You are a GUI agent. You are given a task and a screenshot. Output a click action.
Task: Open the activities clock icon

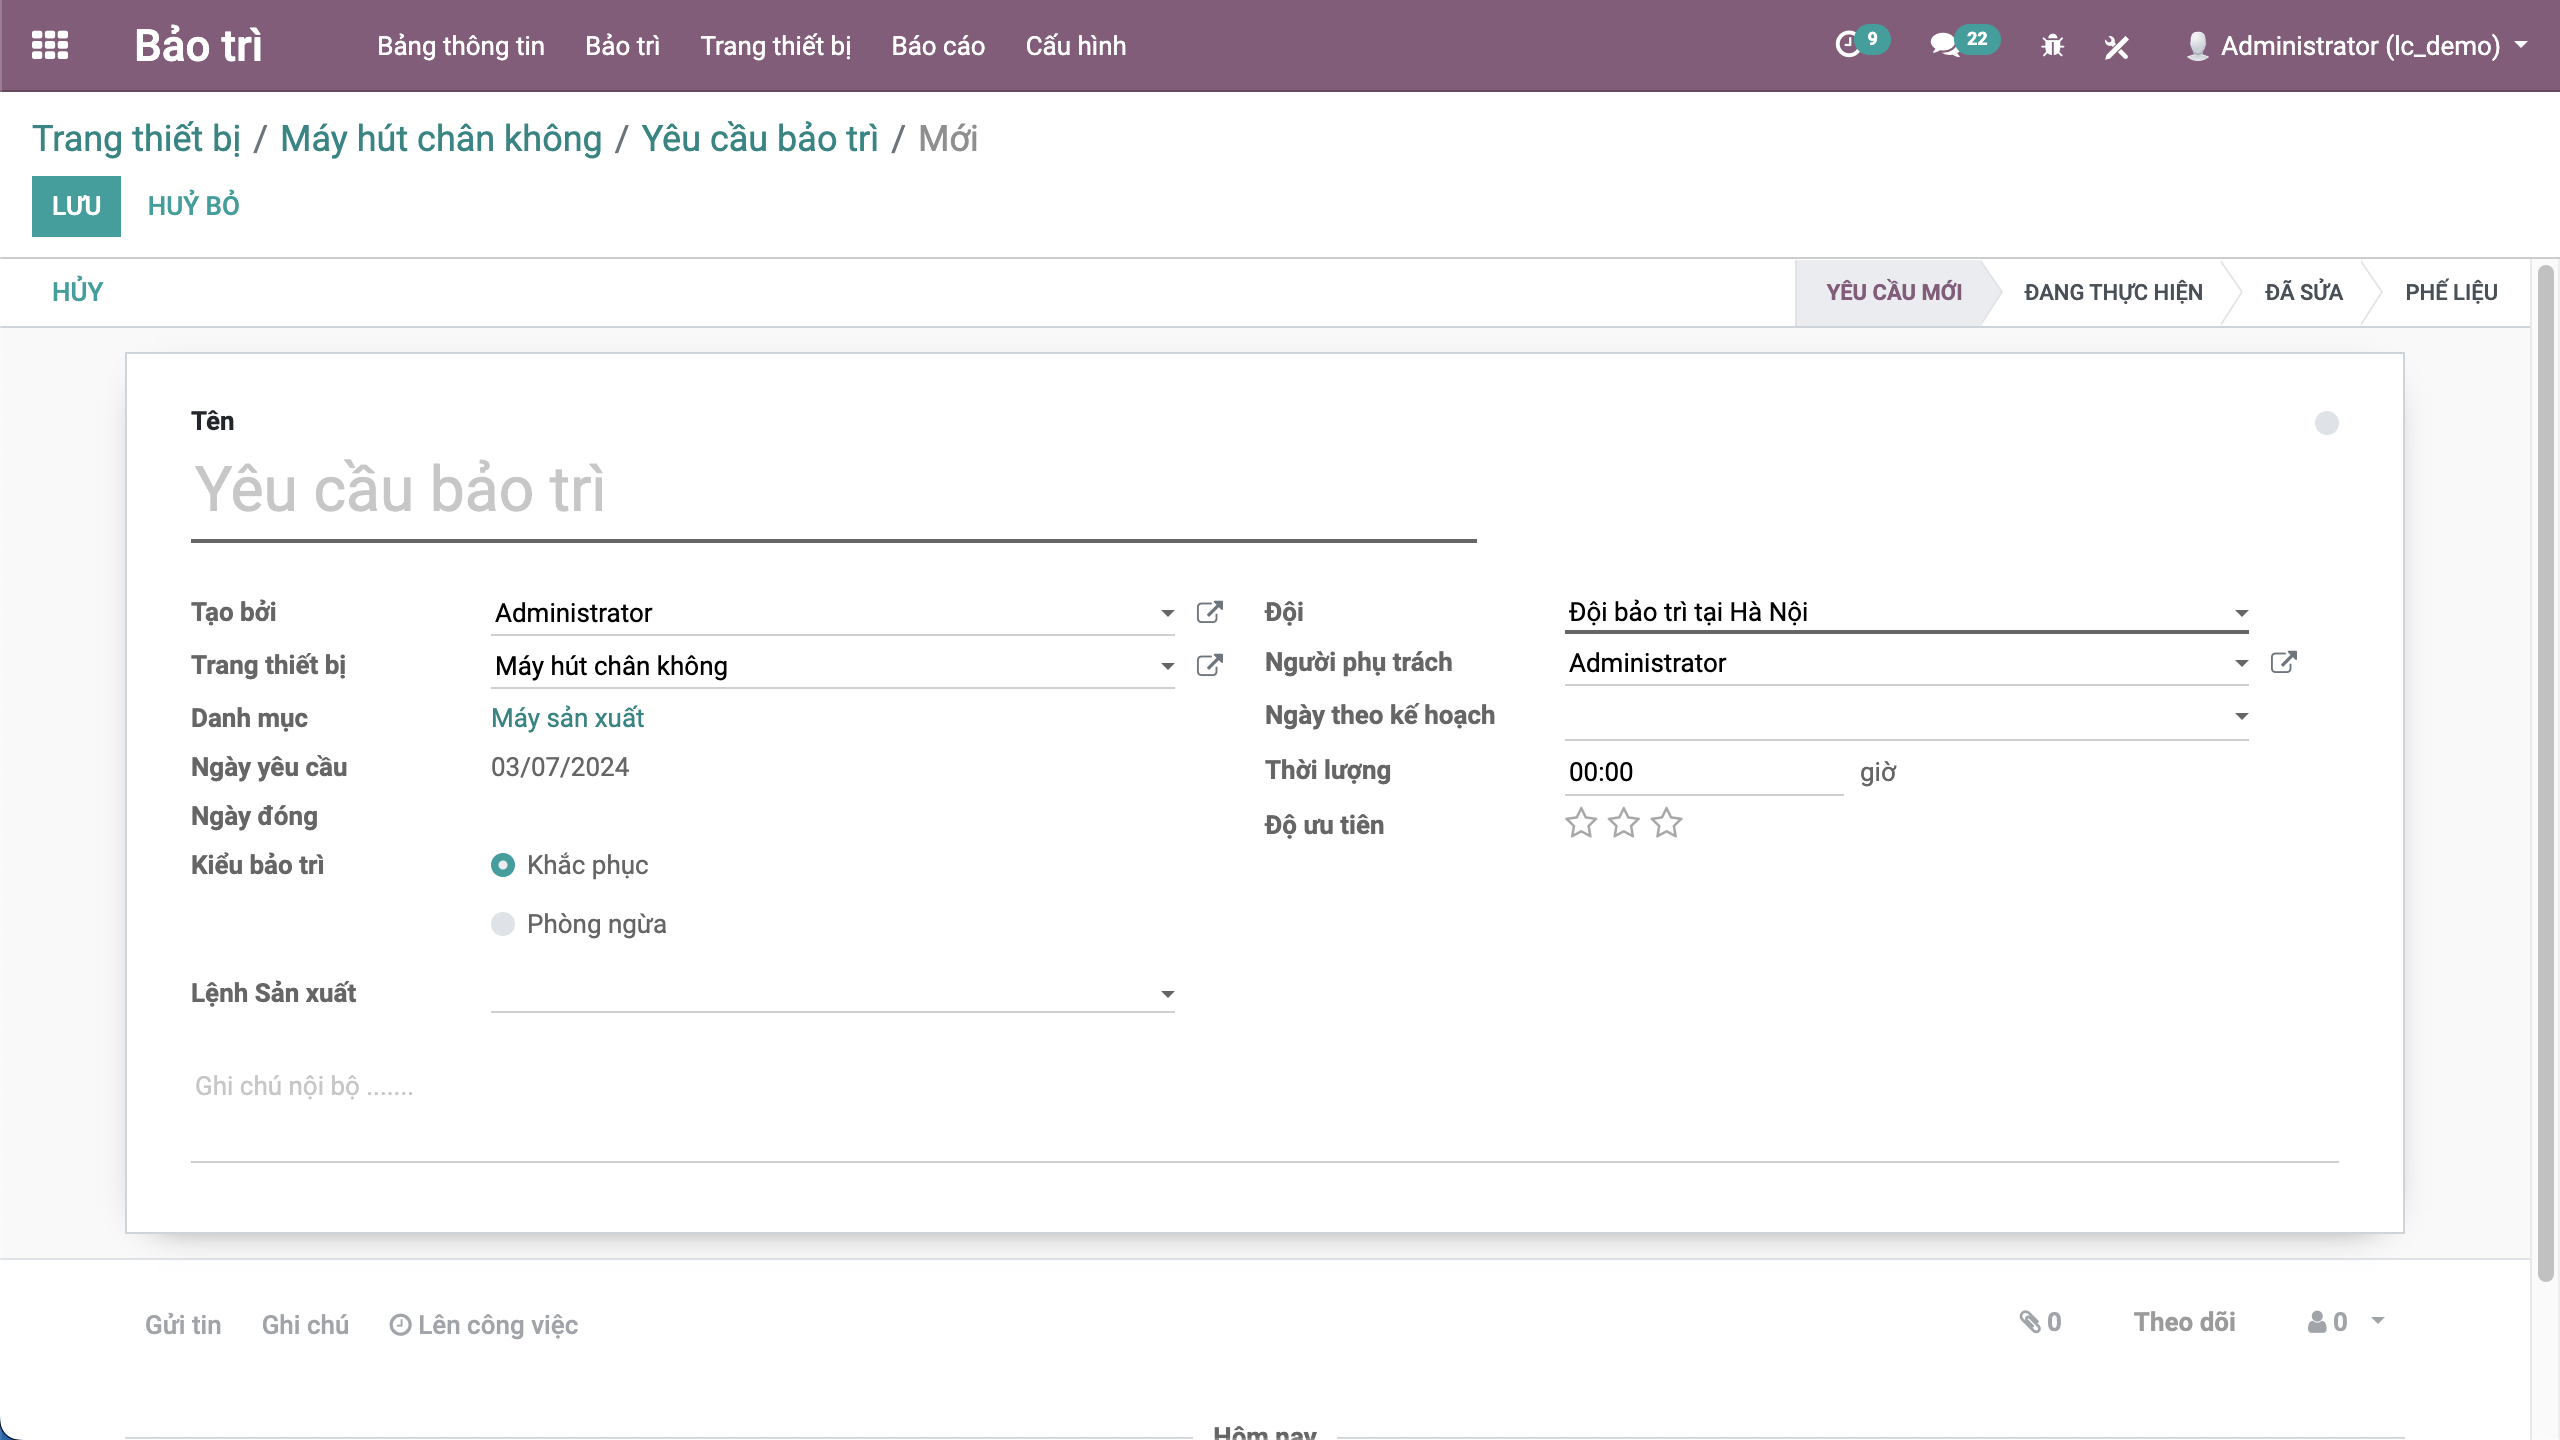click(x=1847, y=45)
